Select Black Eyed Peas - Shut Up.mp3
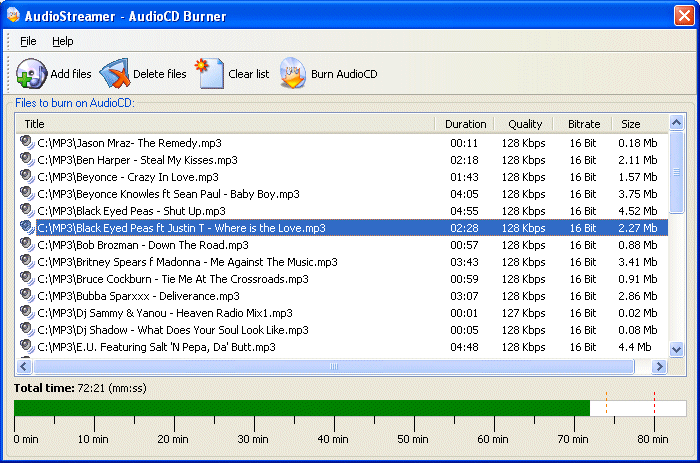The image size is (700, 463). click(342, 211)
